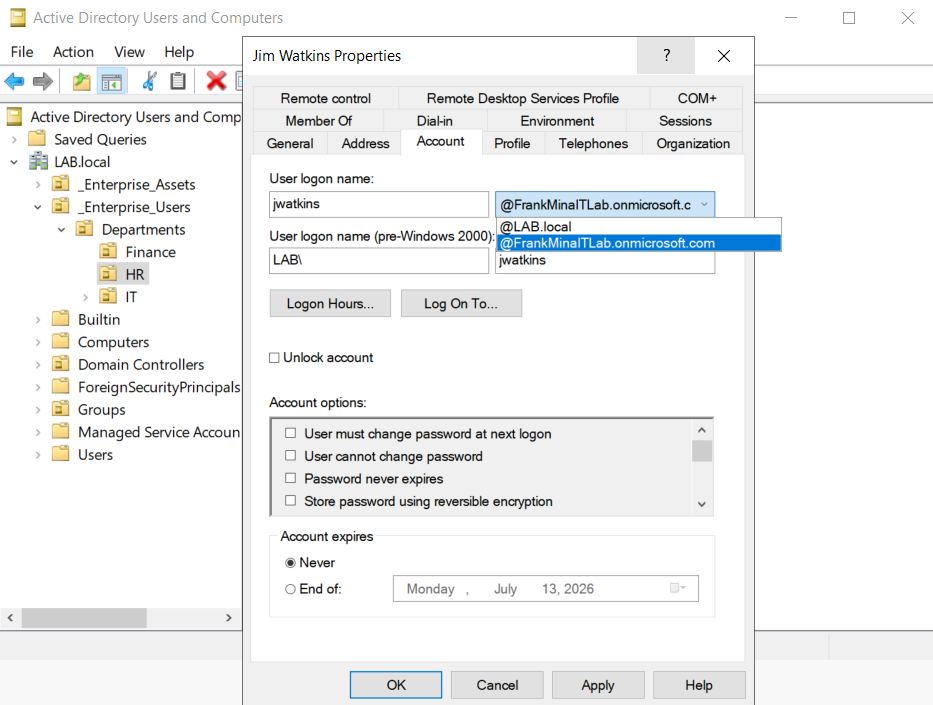Open the View menu
The image size is (933, 705).
click(129, 52)
